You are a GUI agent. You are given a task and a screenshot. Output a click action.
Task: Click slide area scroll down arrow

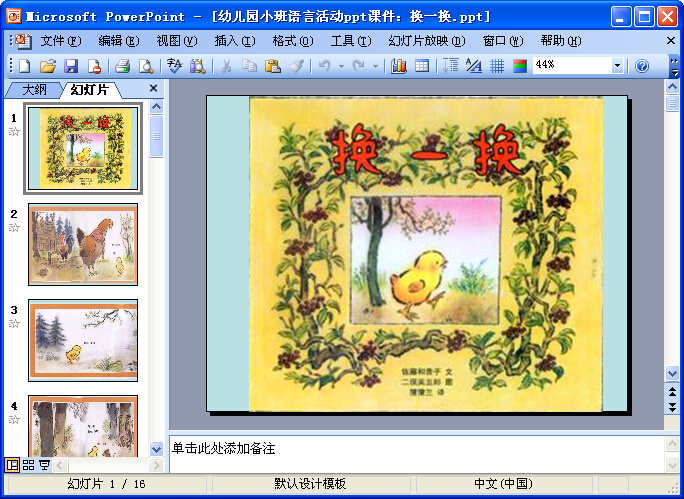(672, 374)
